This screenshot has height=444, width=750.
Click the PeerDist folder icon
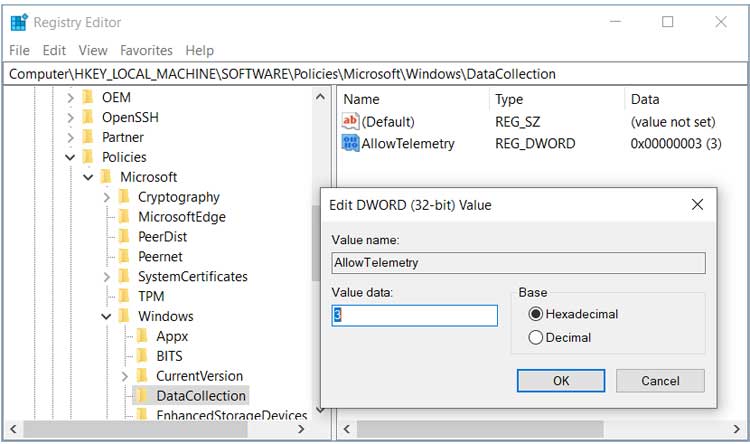click(124, 237)
